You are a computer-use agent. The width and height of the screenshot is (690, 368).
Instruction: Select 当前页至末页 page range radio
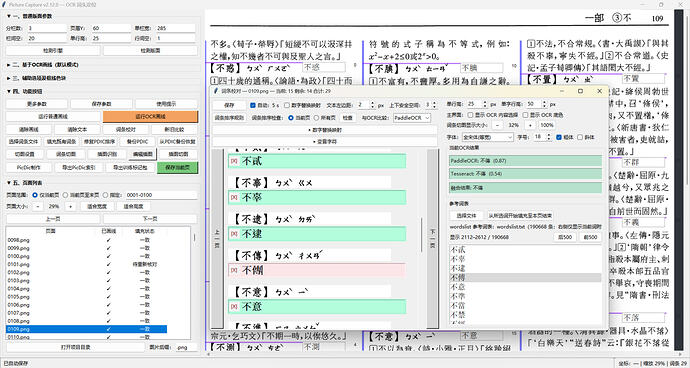coord(65,195)
